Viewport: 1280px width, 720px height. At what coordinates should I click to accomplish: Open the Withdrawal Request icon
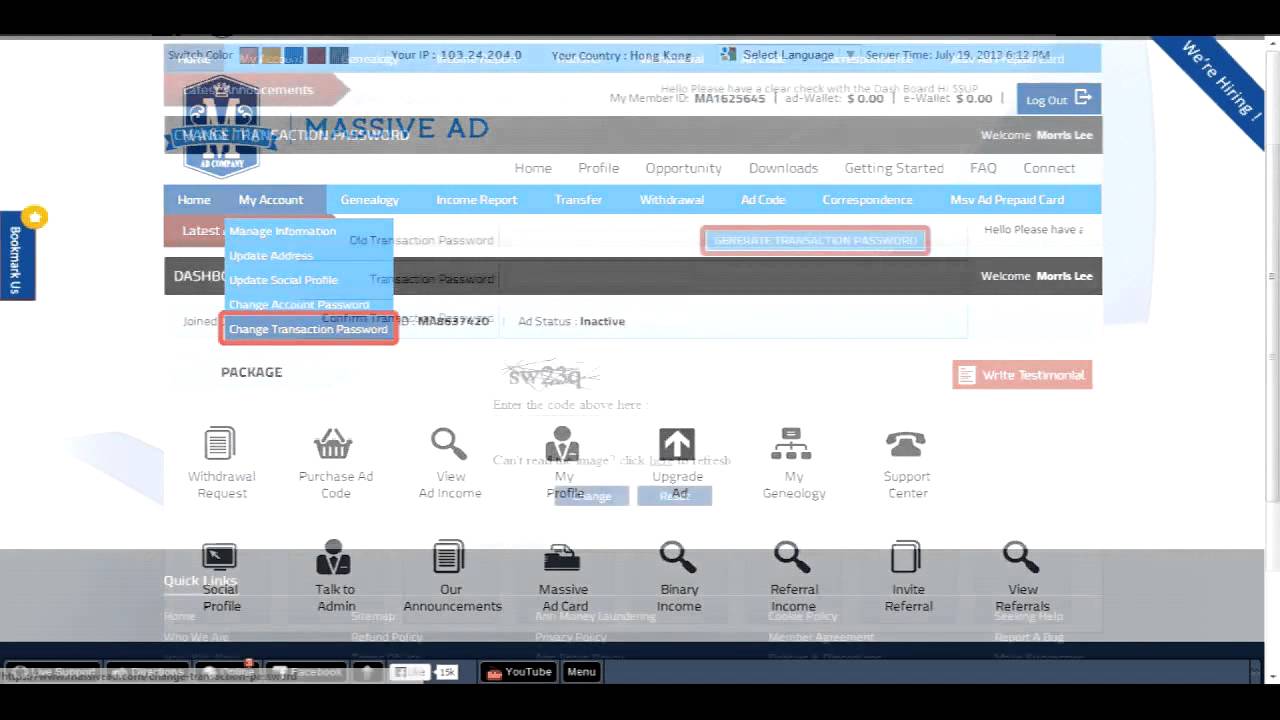pyautogui.click(x=220, y=443)
